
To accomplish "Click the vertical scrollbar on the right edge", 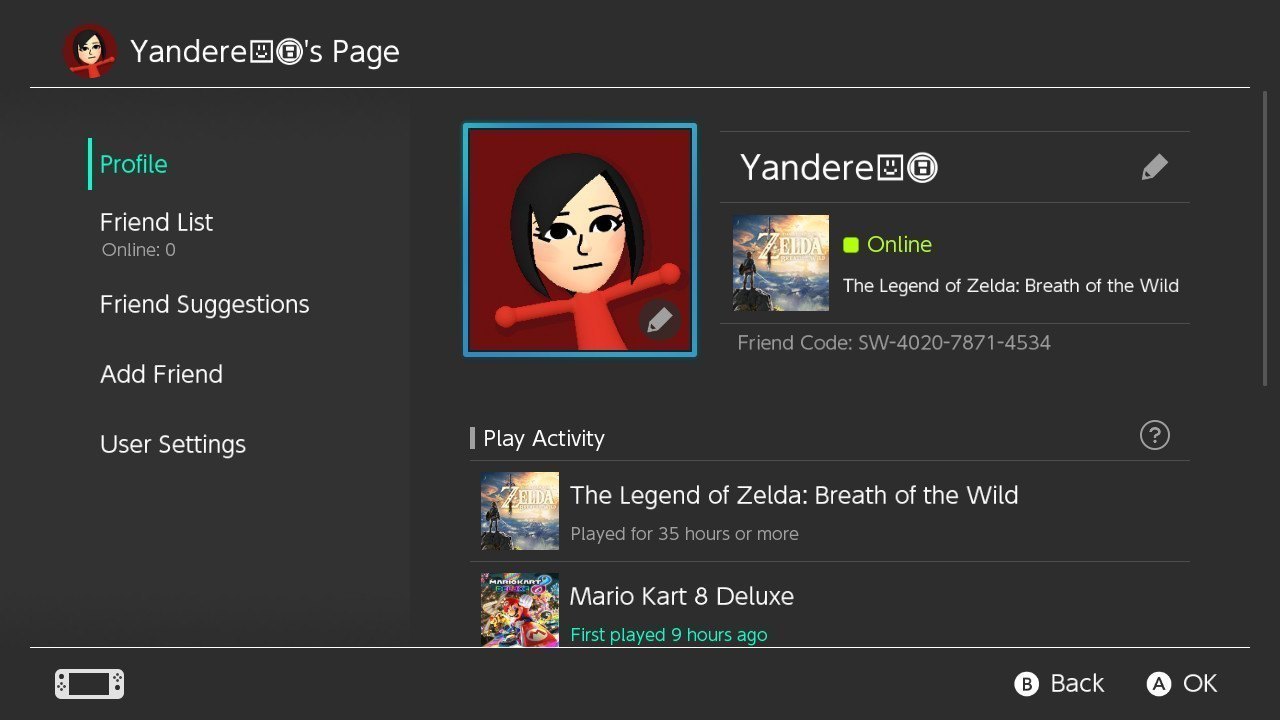I will [x=1266, y=239].
